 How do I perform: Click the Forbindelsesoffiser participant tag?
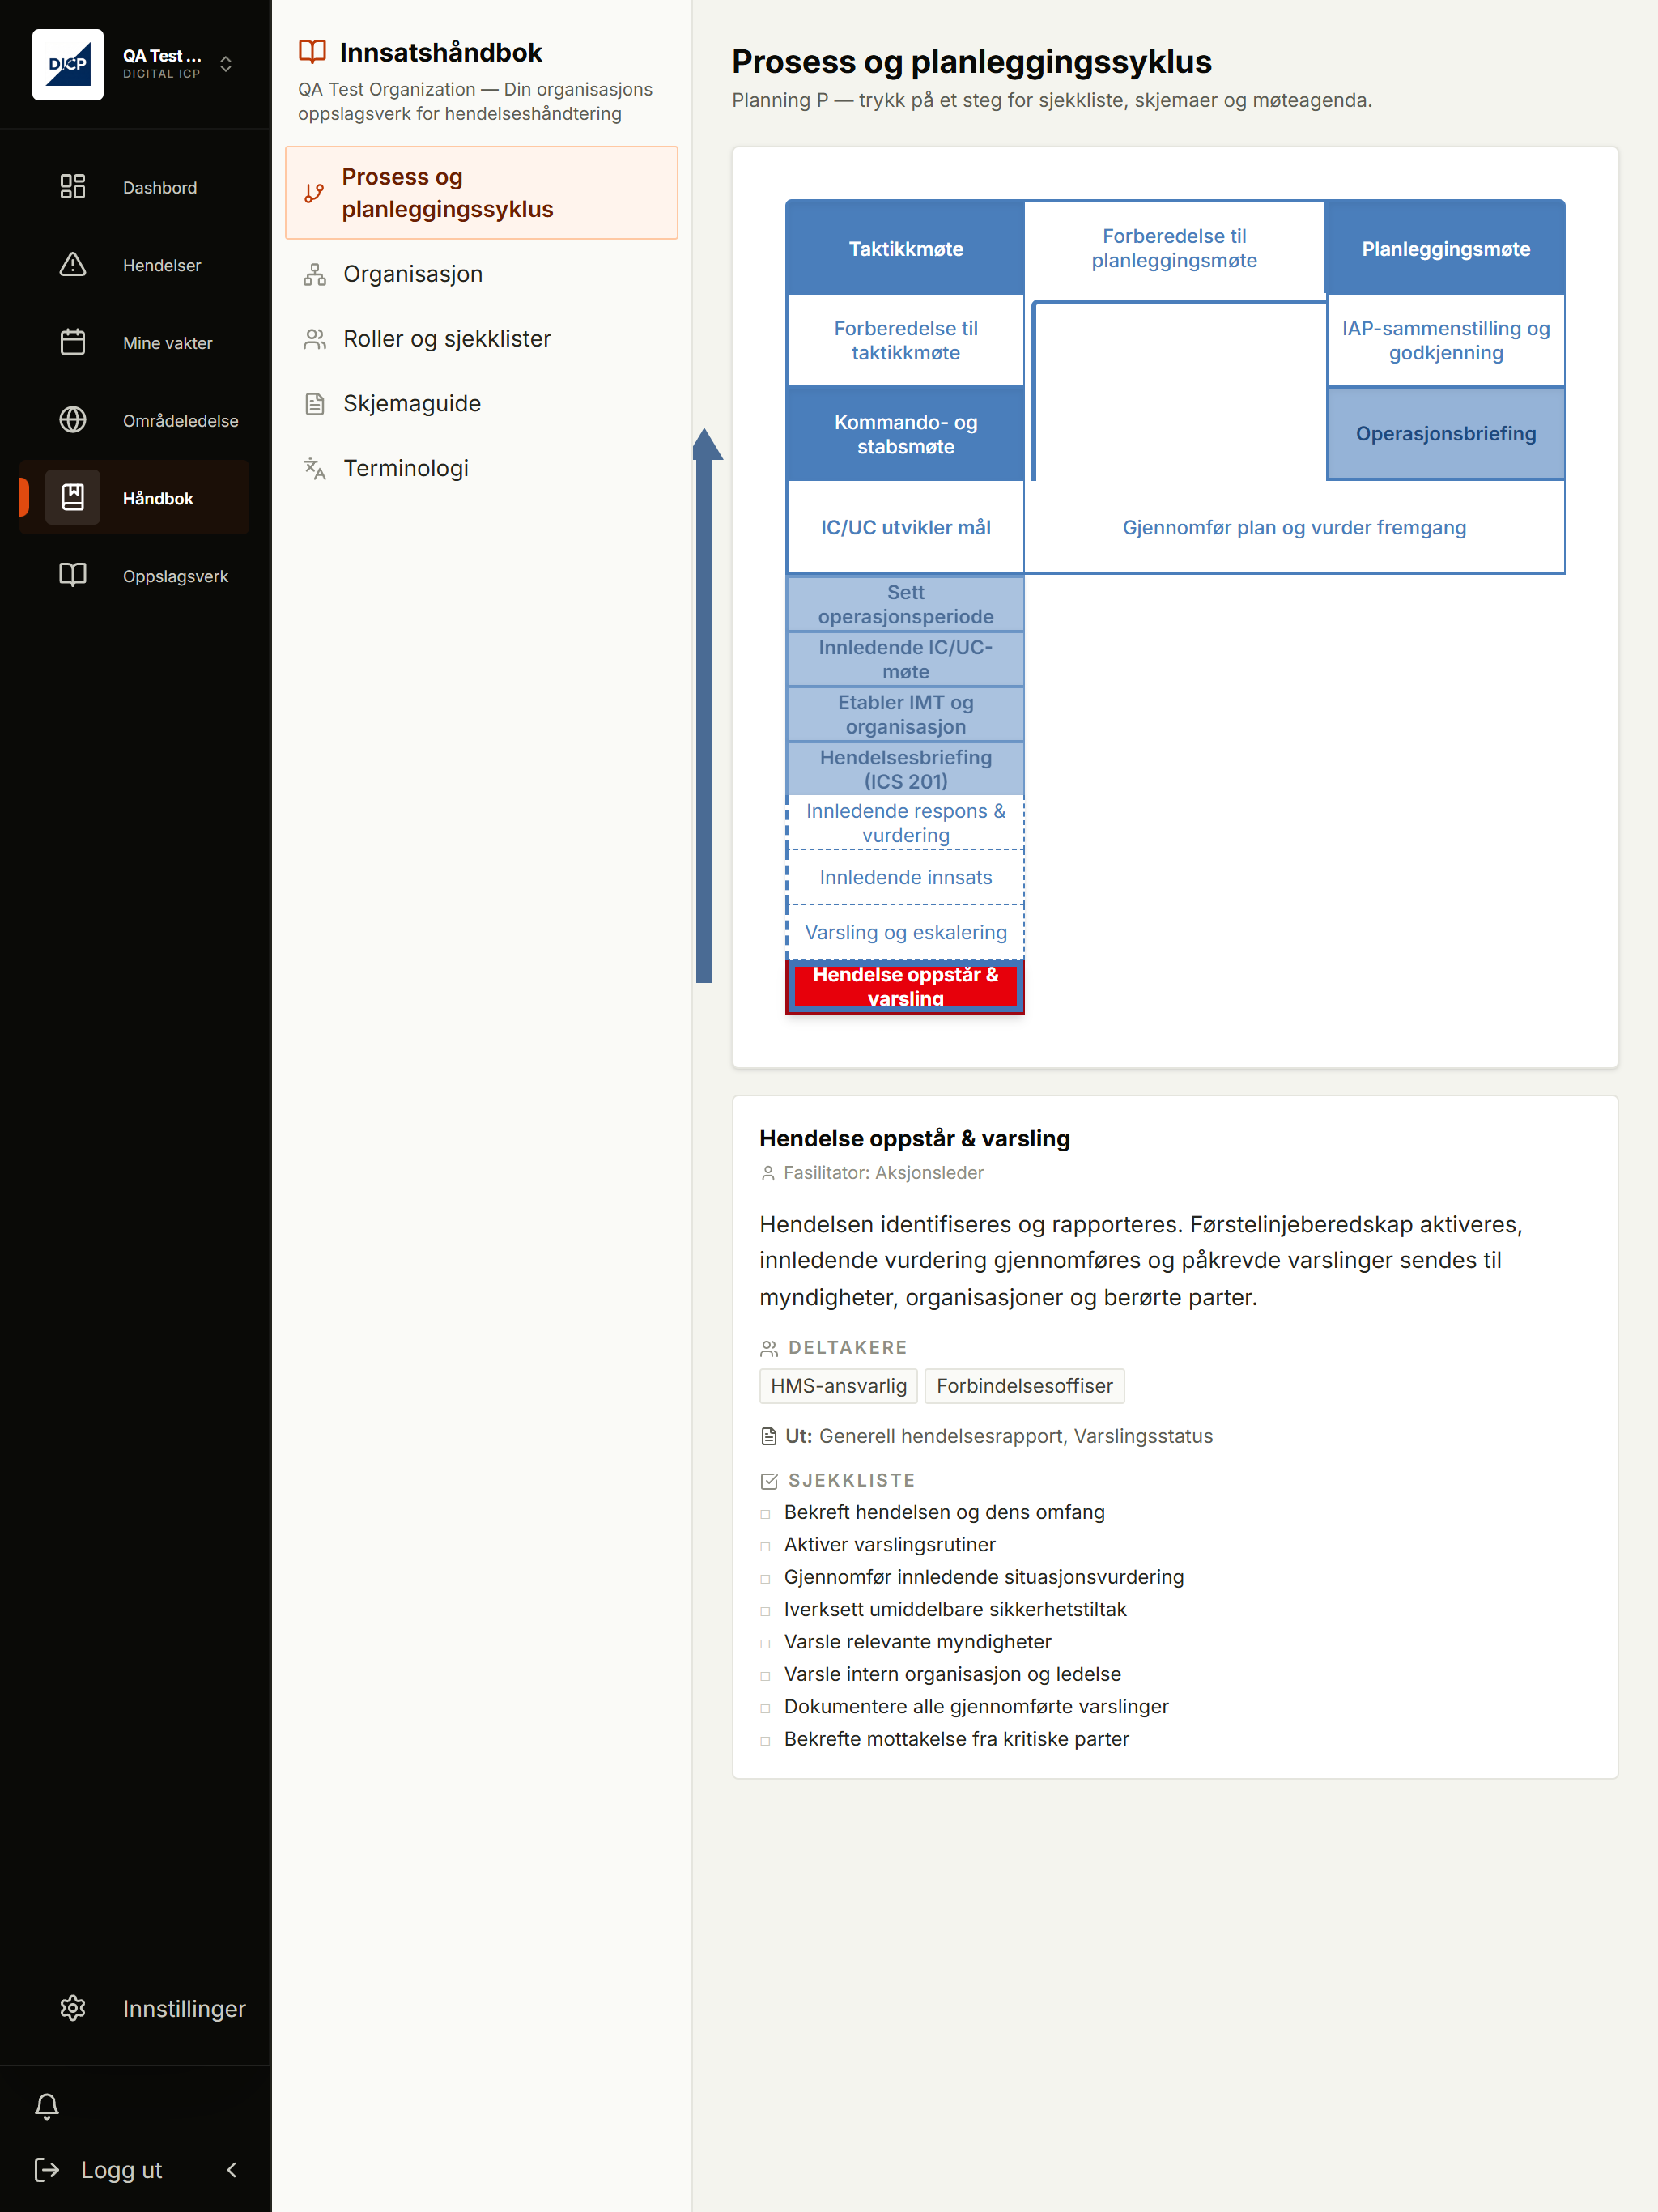click(1024, 1385)
